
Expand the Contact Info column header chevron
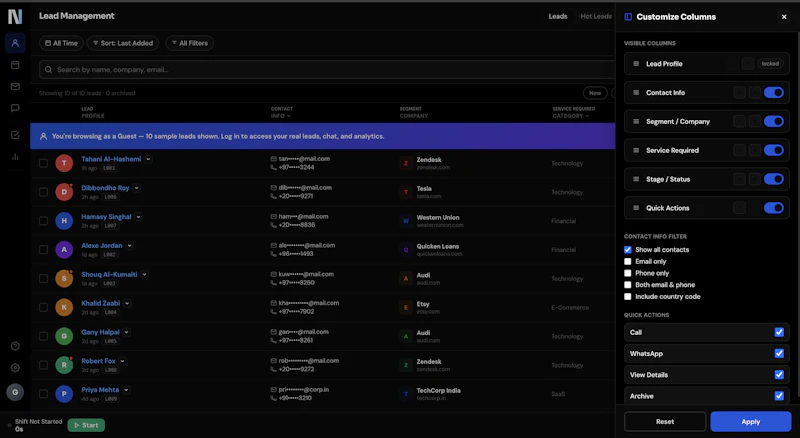289,116
